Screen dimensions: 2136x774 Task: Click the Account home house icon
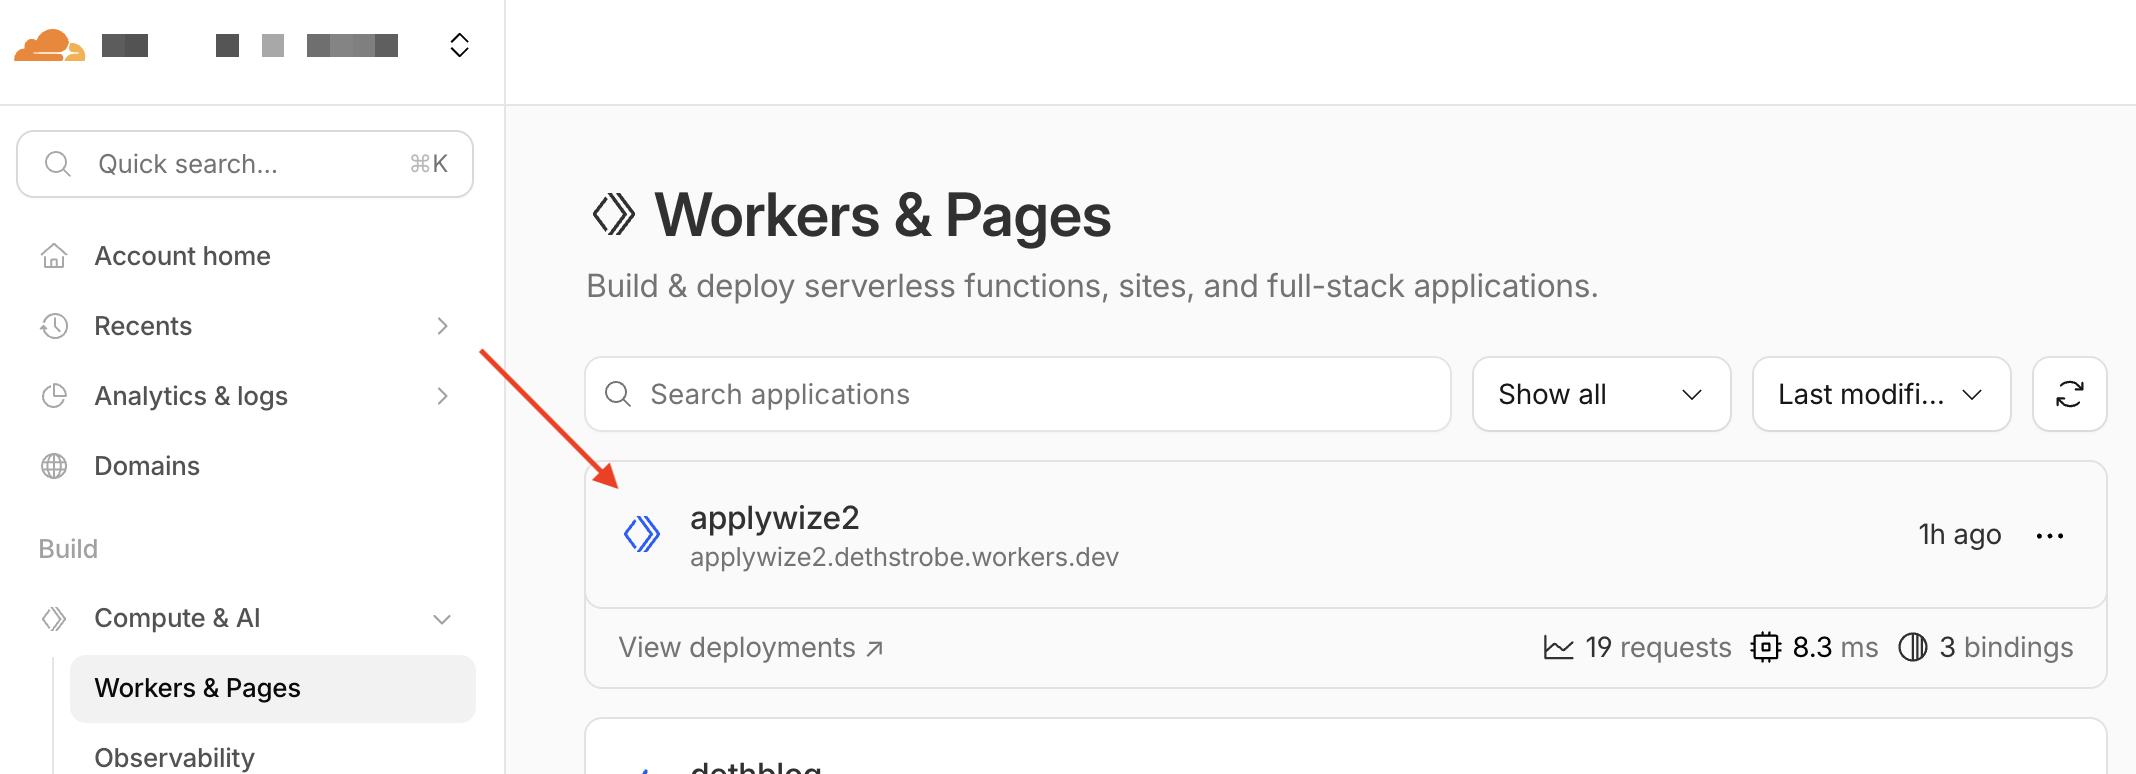(x=54, y=256)
